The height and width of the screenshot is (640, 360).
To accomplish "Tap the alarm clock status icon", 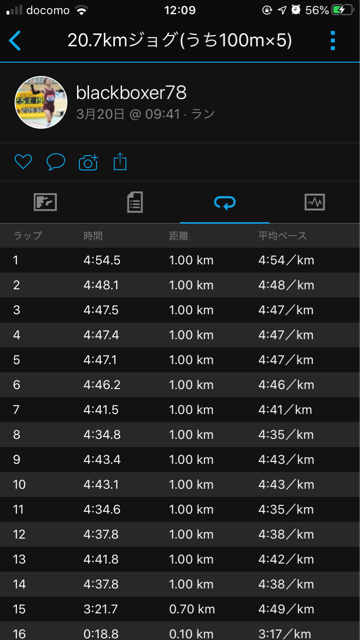I will [x=296, y=10].
